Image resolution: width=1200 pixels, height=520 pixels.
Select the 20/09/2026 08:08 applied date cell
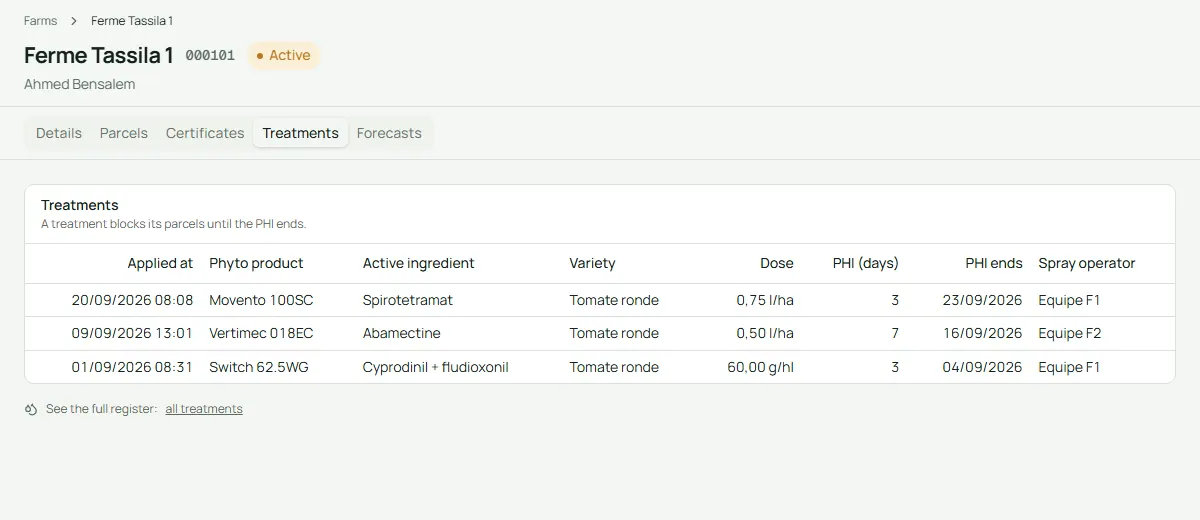coord(132,300)
